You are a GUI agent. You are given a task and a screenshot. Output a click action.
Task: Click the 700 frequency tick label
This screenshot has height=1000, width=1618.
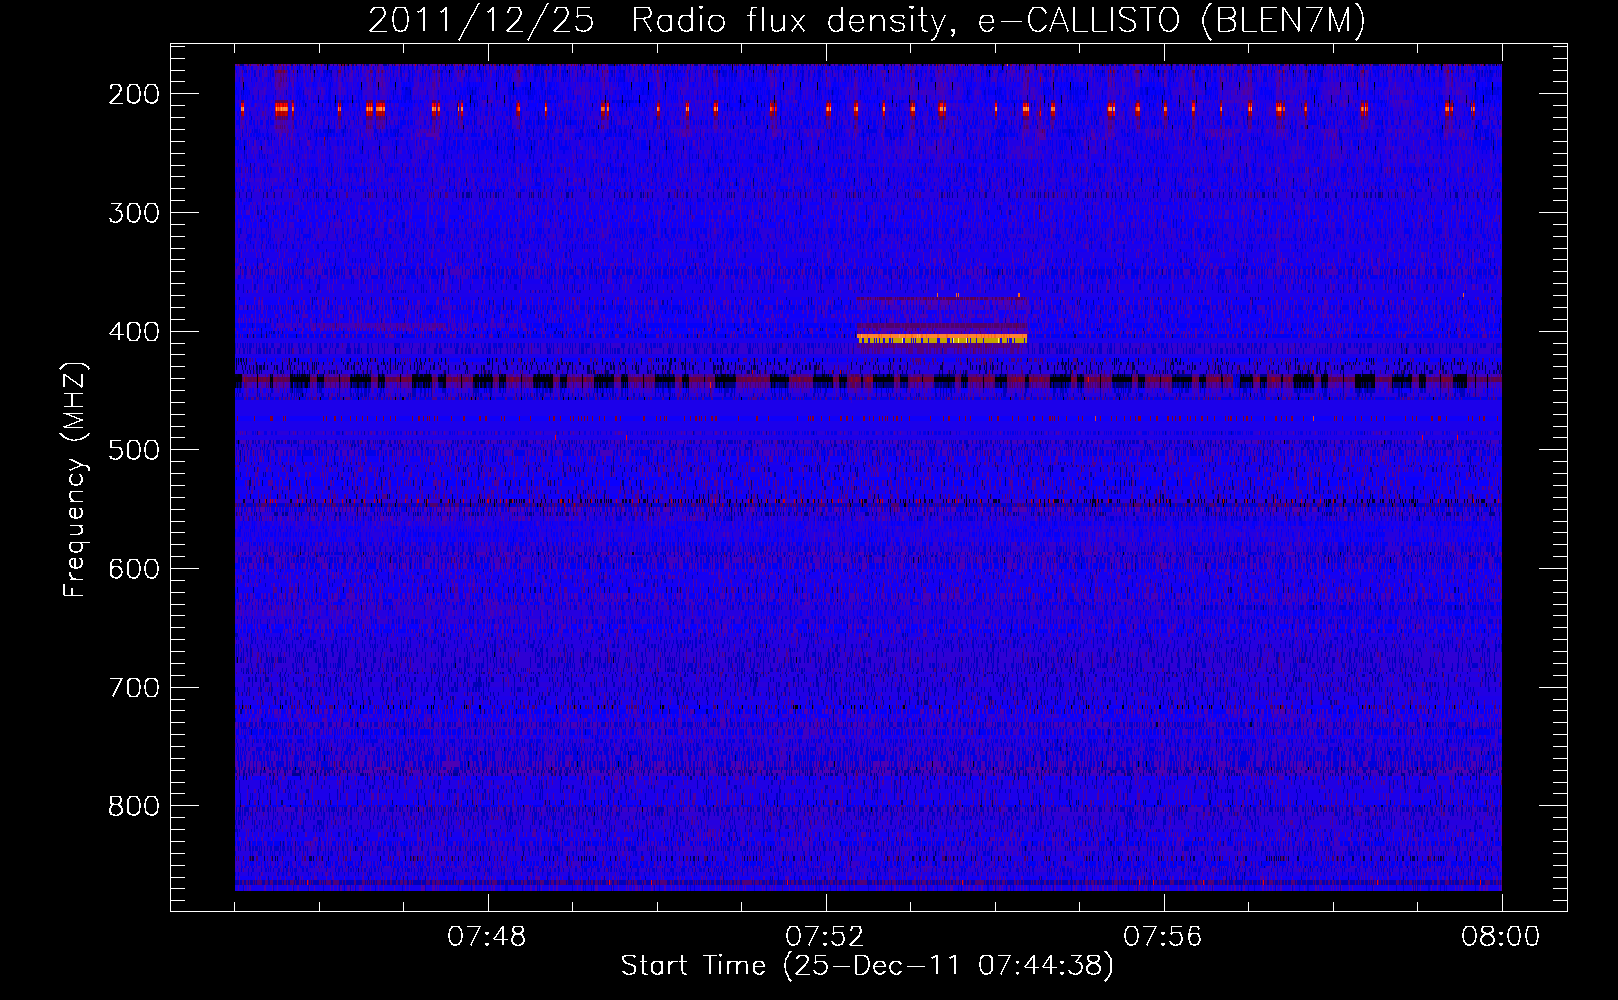coord(134,688)
